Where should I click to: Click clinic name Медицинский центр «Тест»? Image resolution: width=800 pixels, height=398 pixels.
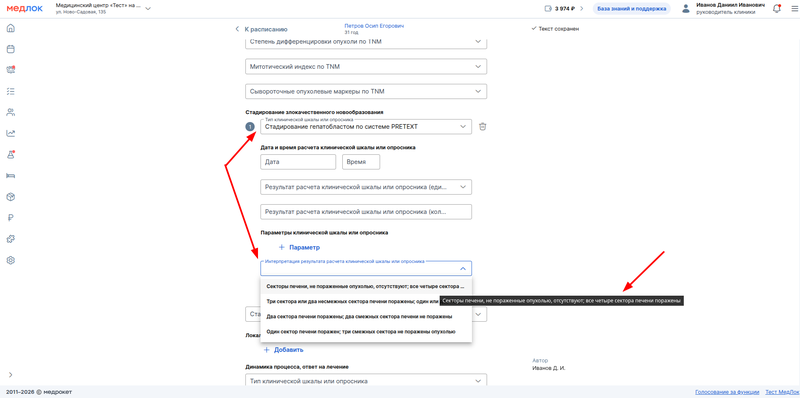97,5
